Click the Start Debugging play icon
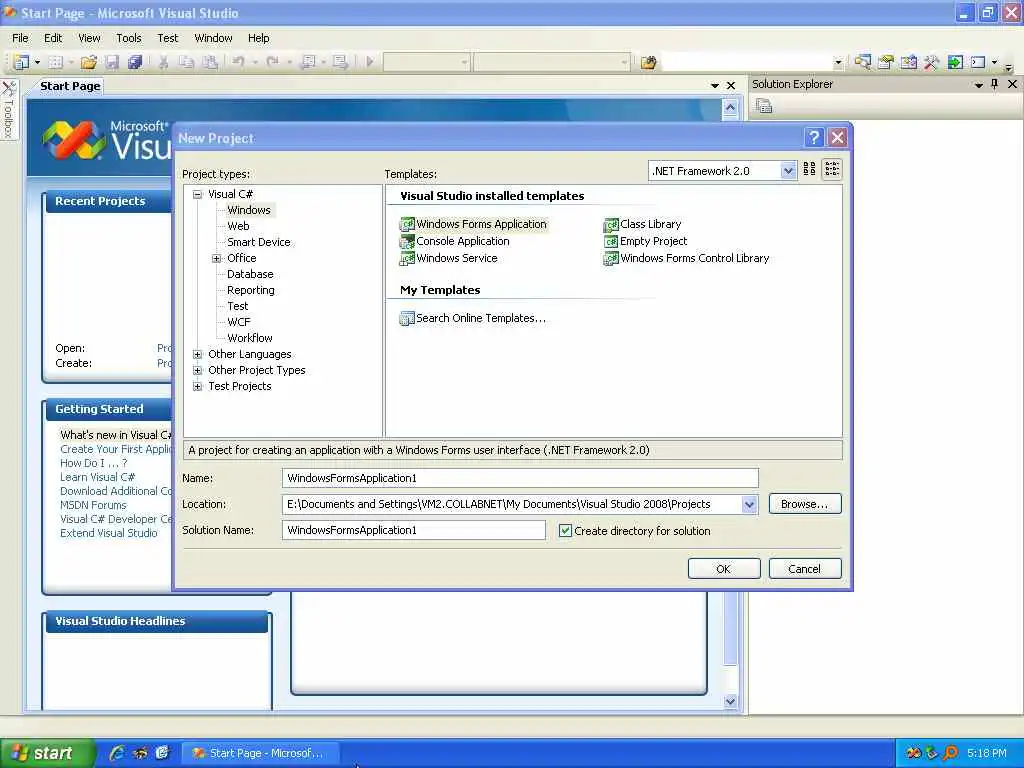This screenshot has height=768, width=1024. (x=370, y=62)
